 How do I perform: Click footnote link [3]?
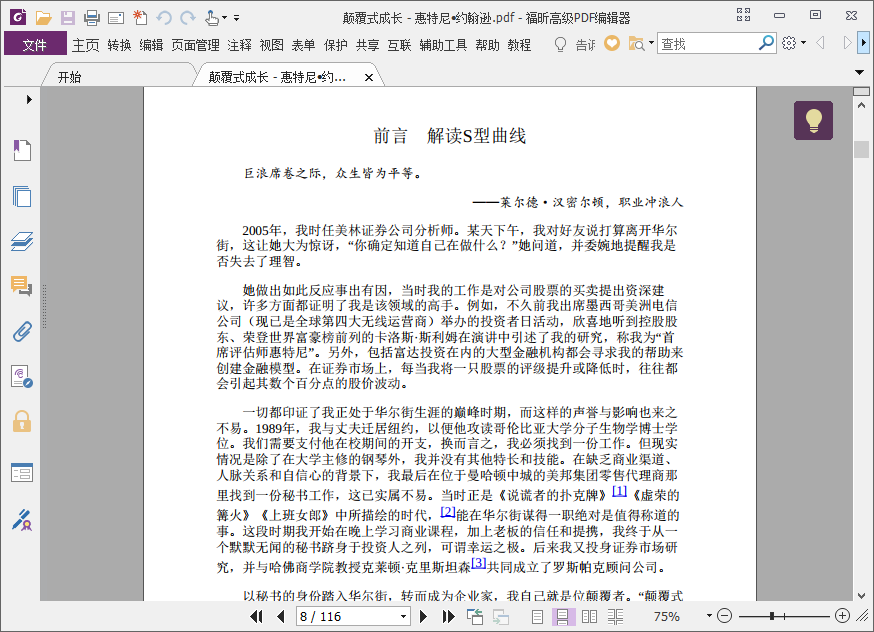click(x=478, y=563)
